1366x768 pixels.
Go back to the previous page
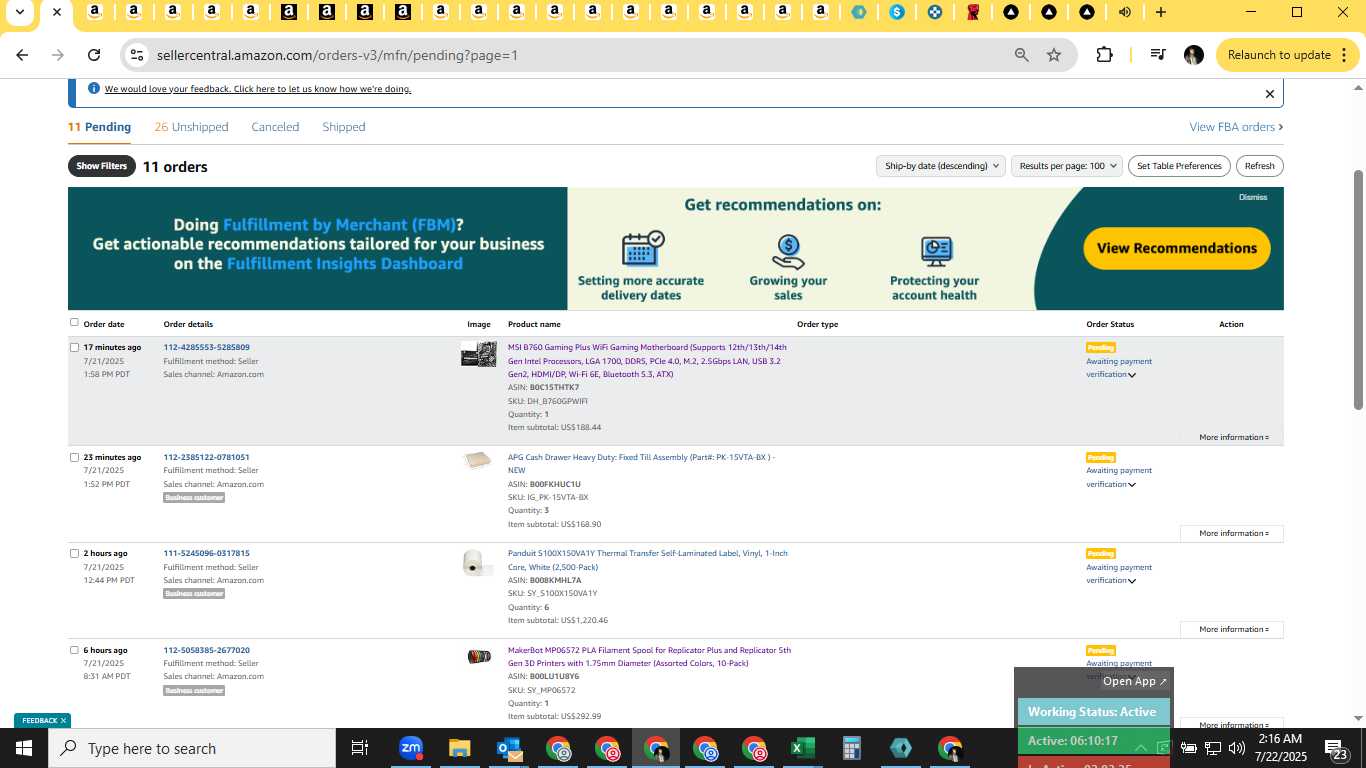pos(22,55)
